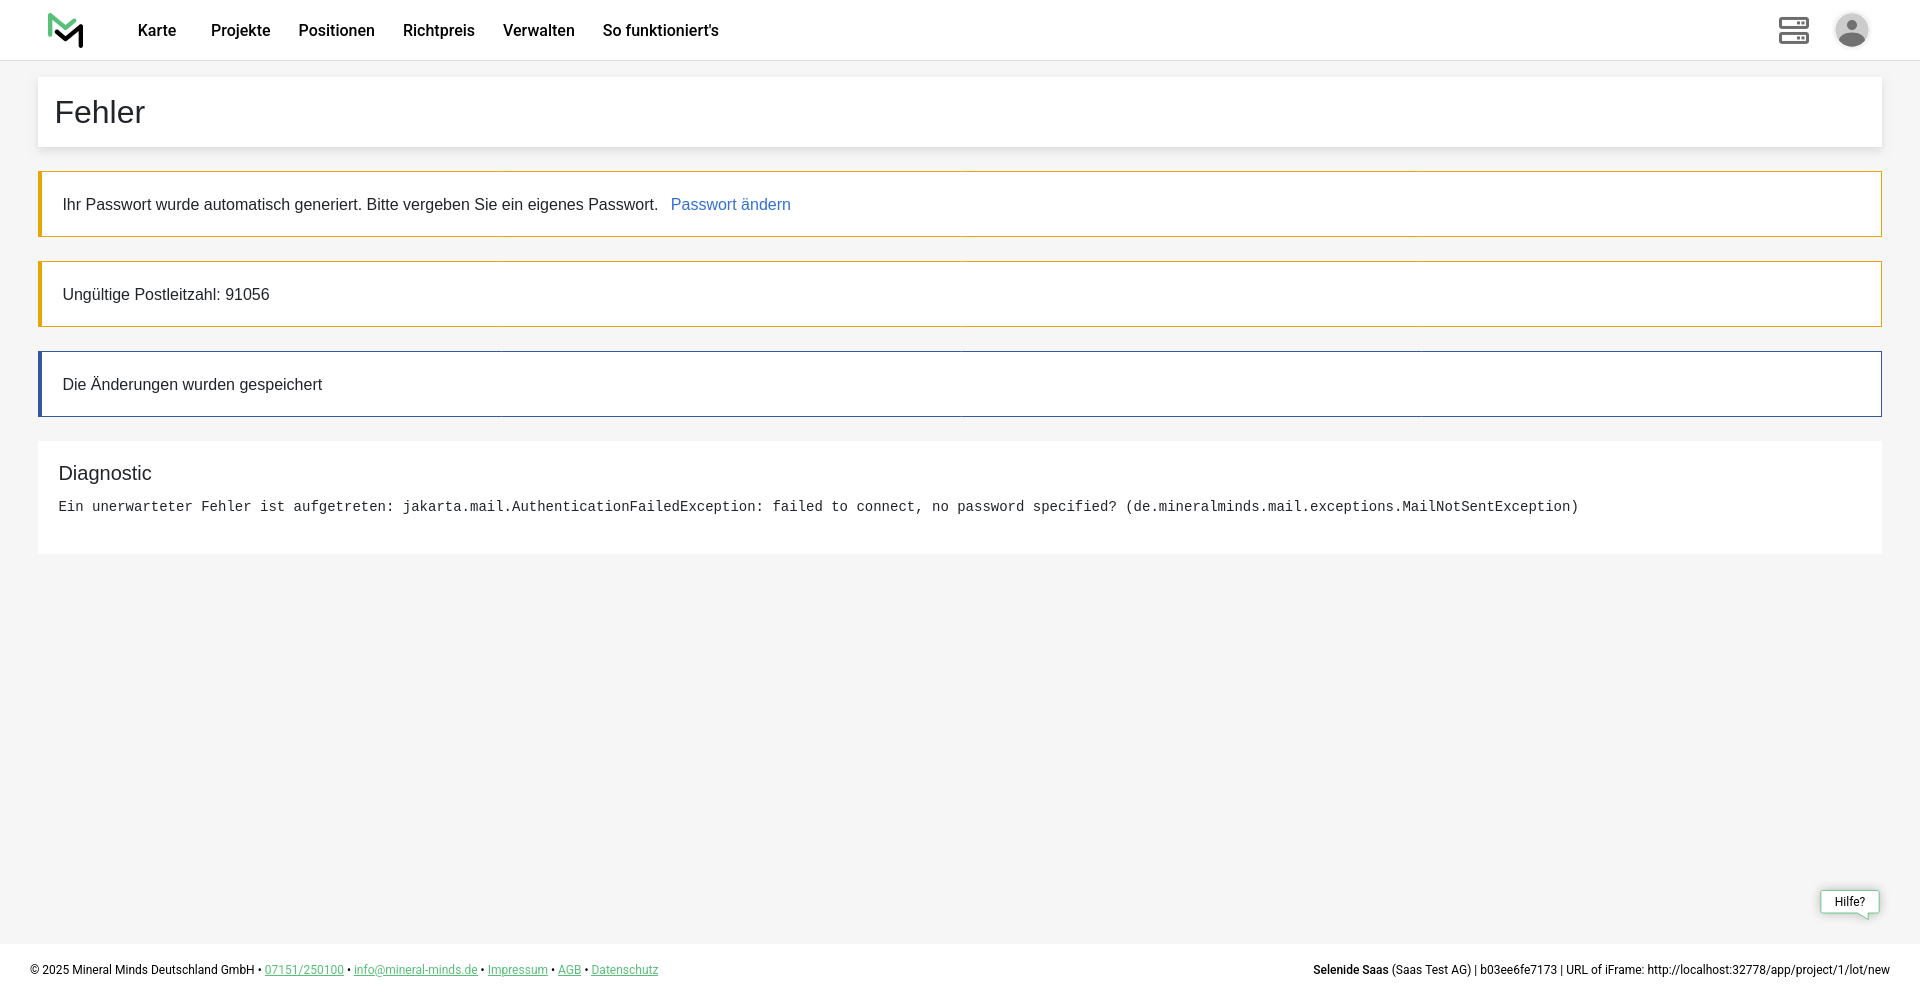Open the Verwalten menu

(538, 31)
